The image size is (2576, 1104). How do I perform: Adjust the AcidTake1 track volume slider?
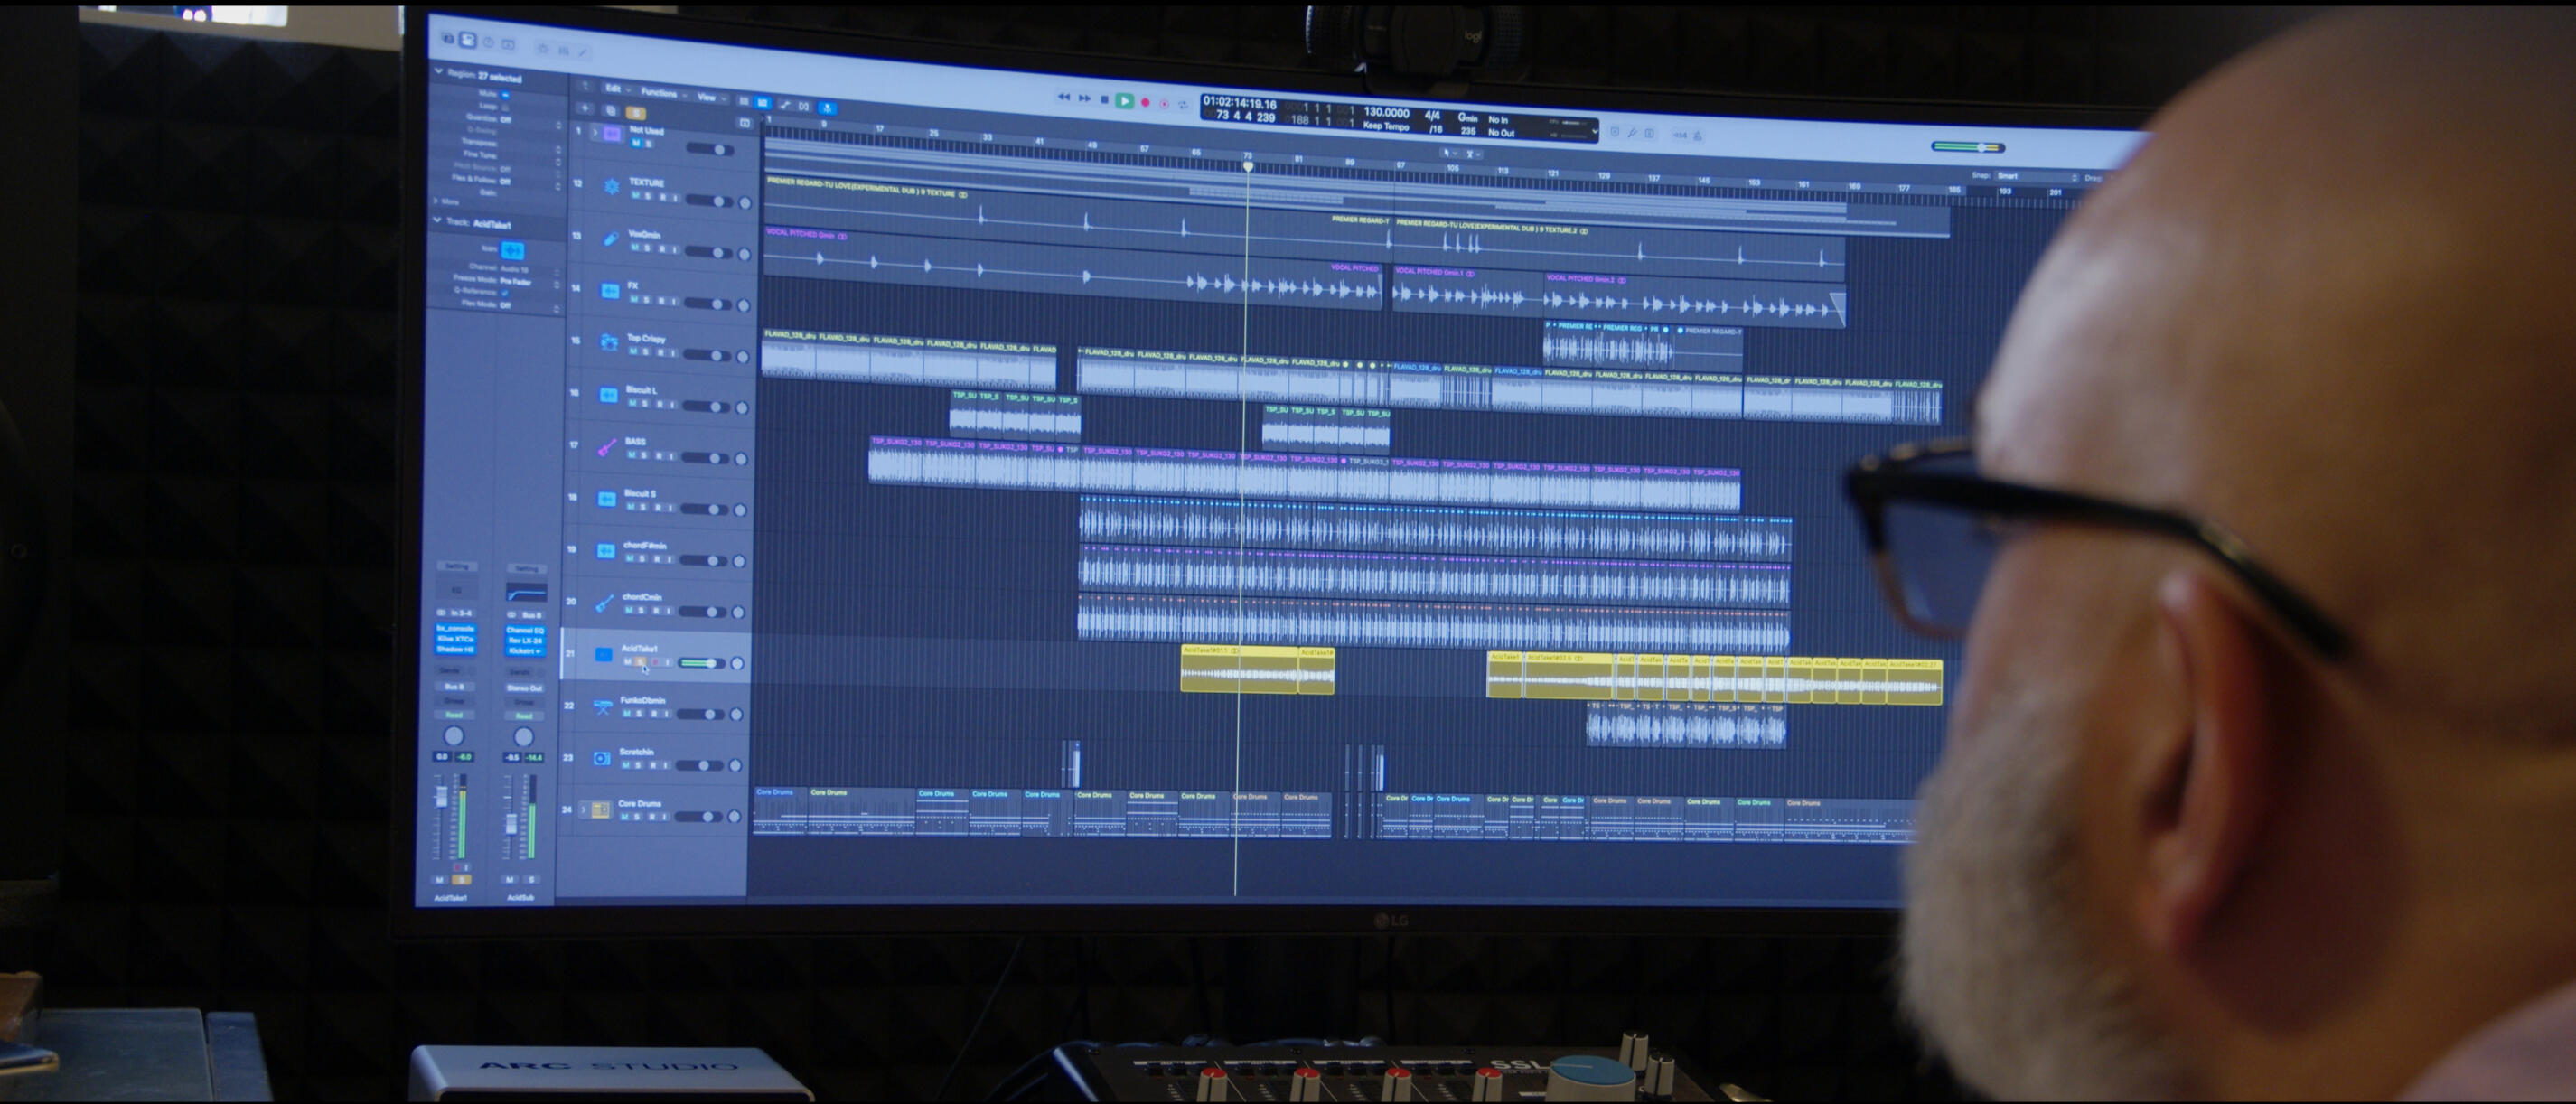701,663
